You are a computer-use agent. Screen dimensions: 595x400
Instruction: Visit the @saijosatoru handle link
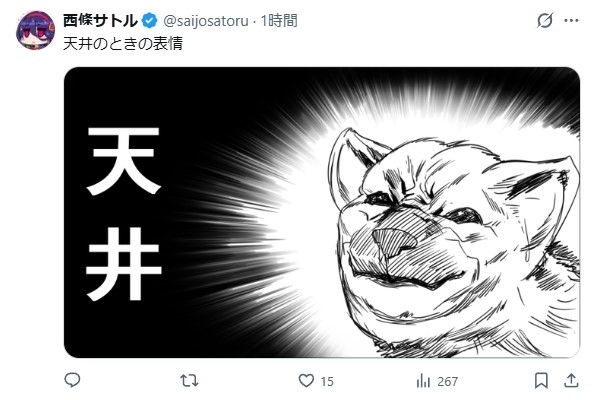click(x=206, y=21)
